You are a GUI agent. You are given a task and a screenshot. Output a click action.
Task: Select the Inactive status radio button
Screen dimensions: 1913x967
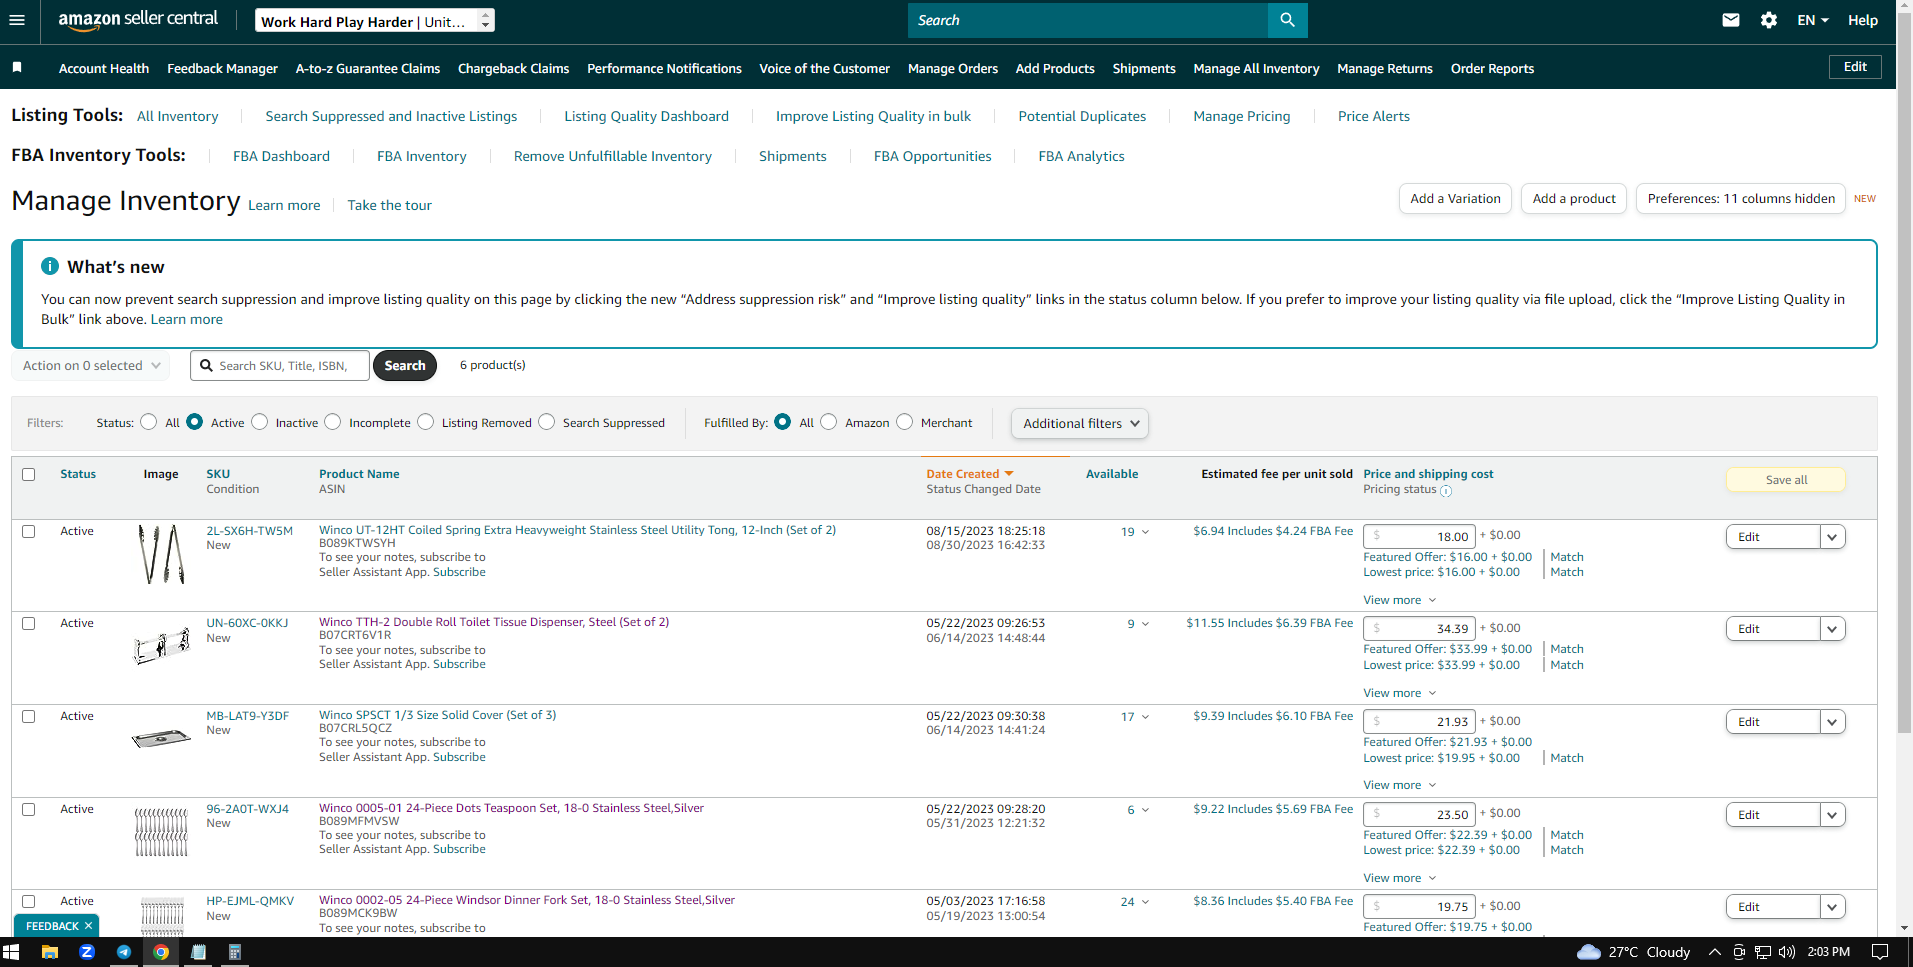260,422
